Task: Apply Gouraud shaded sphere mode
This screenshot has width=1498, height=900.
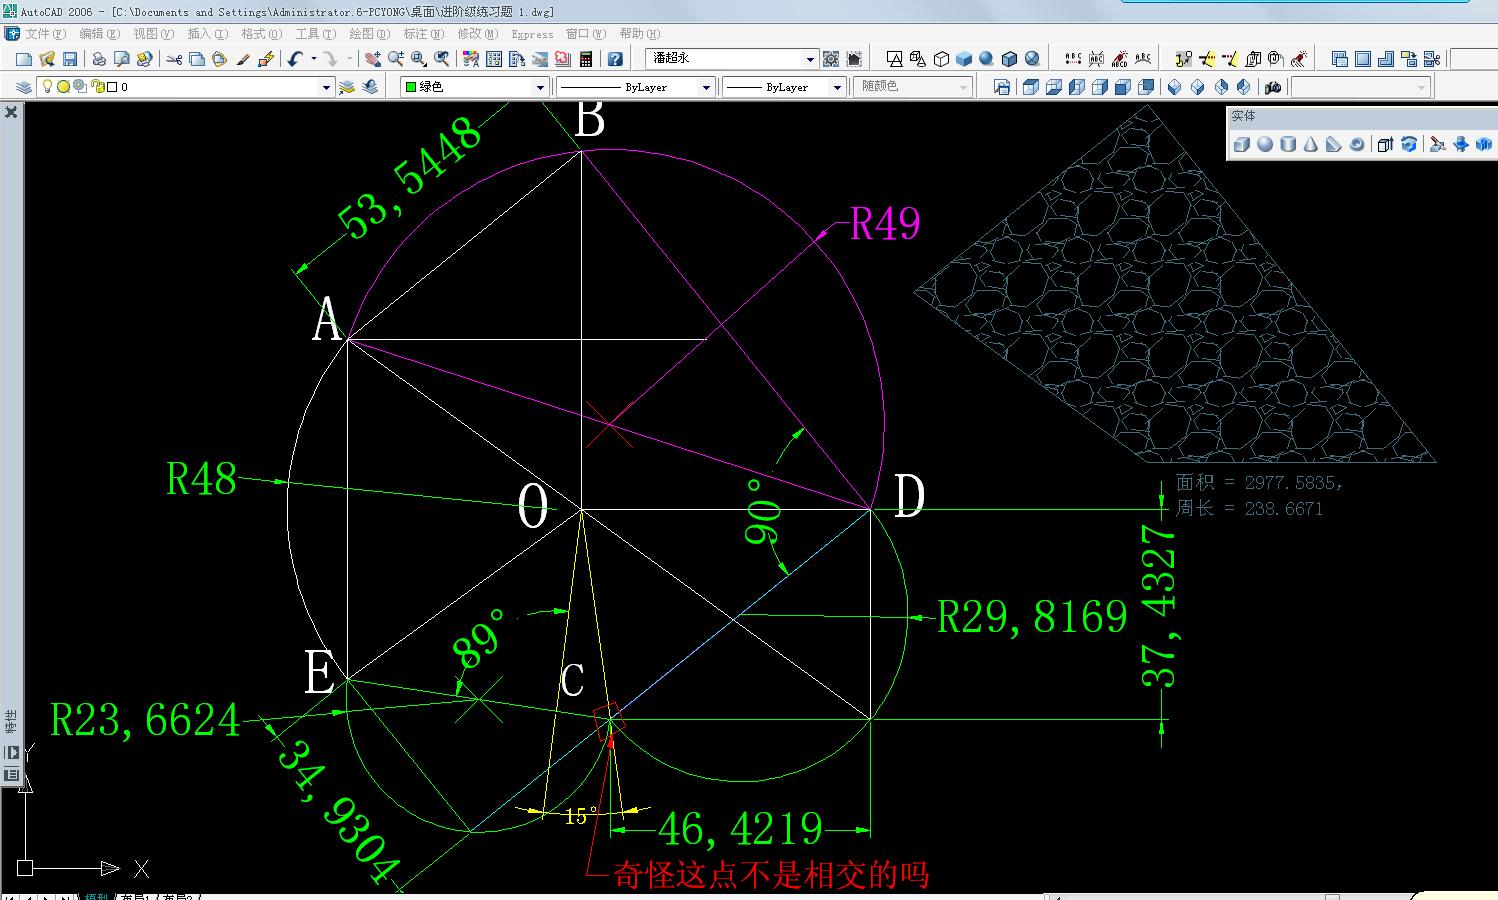Action: click(x=987, y=59)
